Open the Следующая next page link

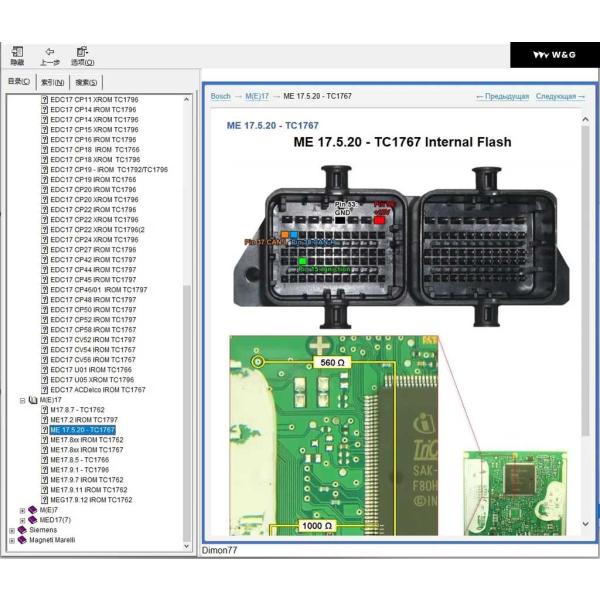click(560, 96)
